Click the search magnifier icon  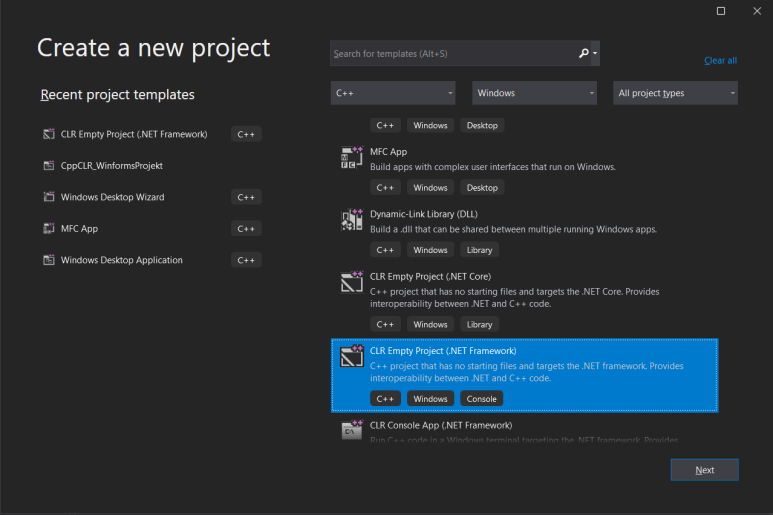pos(583,53)
